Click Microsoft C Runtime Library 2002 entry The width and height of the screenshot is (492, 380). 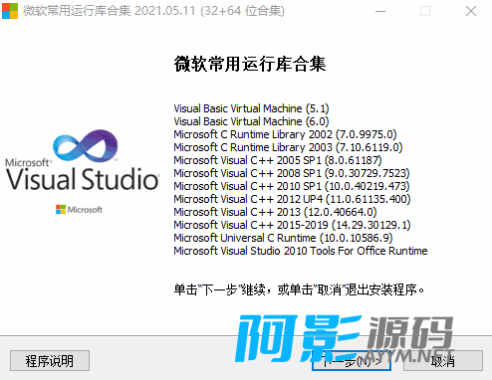tap(285, 134)
